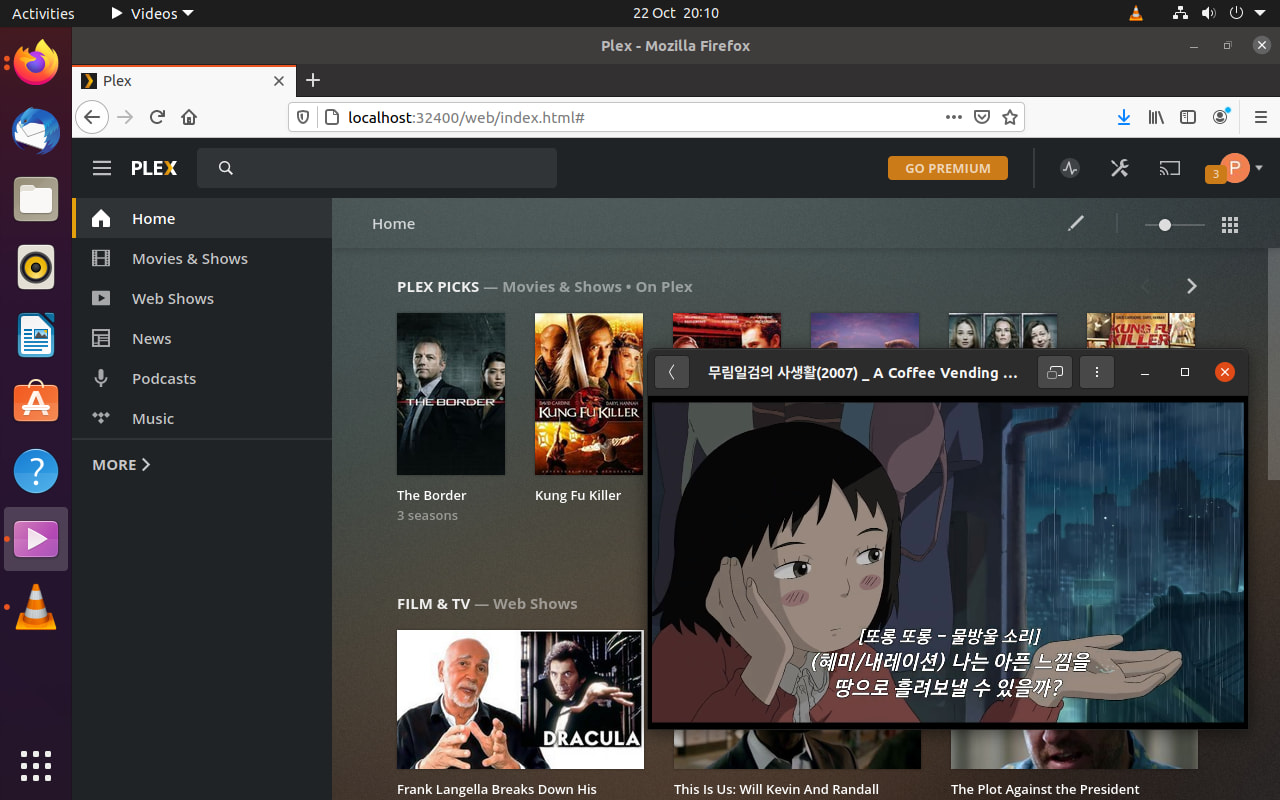Image resolution: width=1280 pixels, height=800 pixels.
Task: Toggle fullscreen in the video player
Action: click(x=1054, y=373)
